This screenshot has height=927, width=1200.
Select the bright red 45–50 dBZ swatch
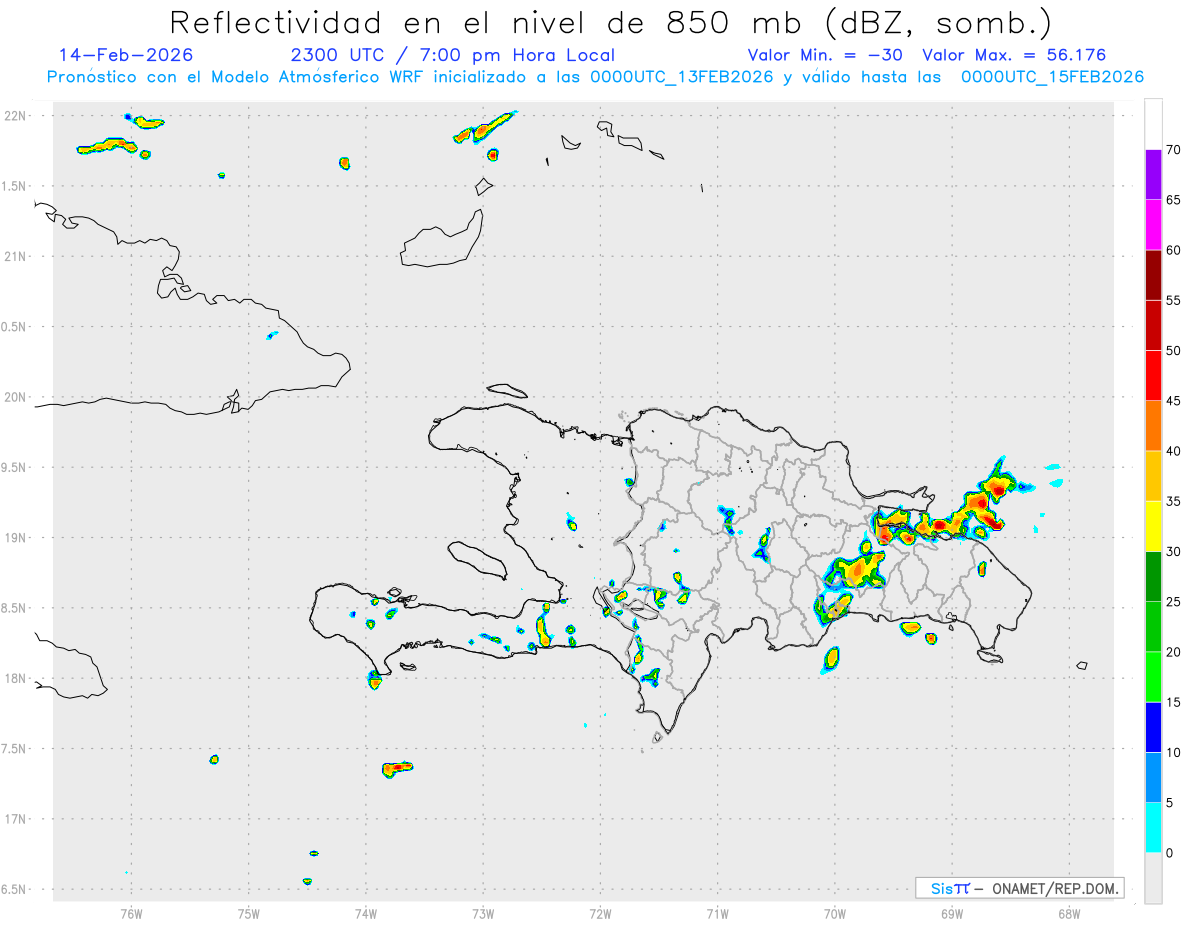click(x=1153, y=375)
